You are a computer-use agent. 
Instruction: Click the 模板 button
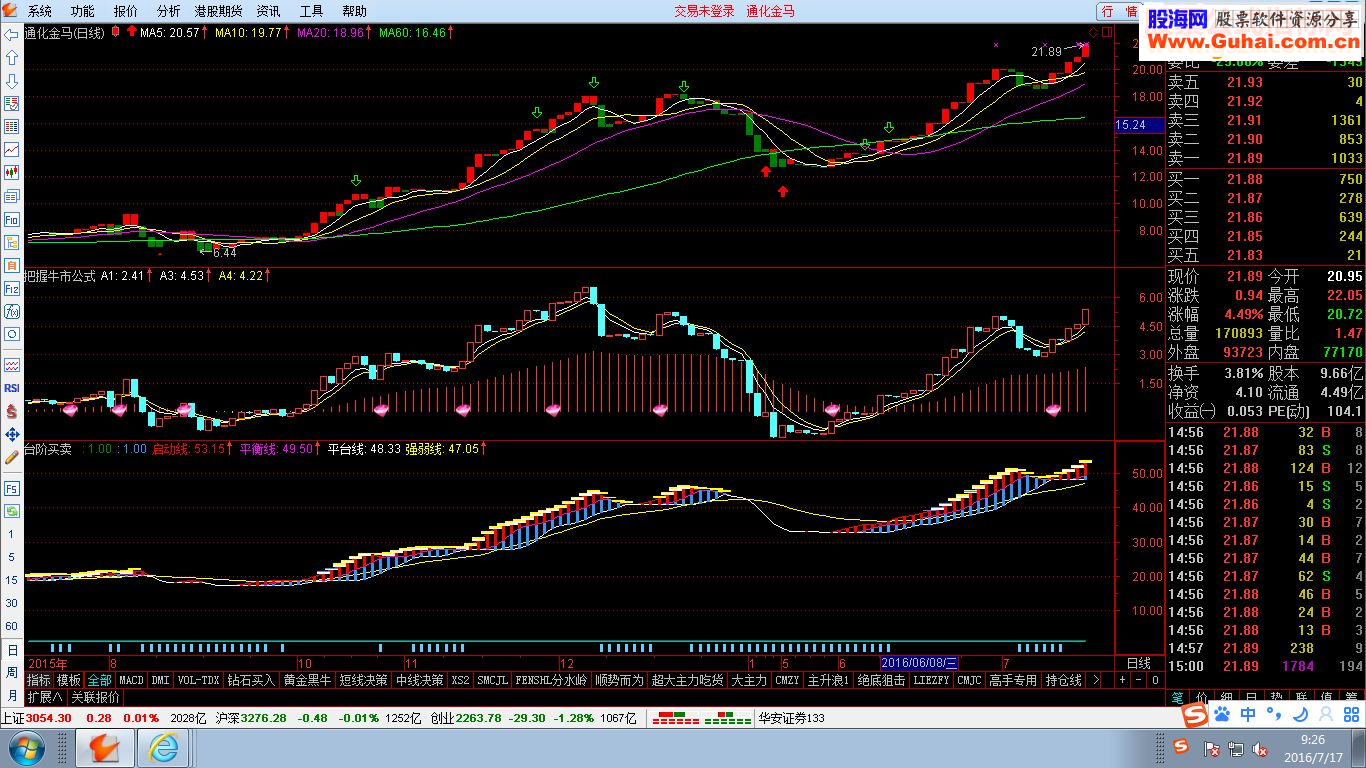coord(69,680)
